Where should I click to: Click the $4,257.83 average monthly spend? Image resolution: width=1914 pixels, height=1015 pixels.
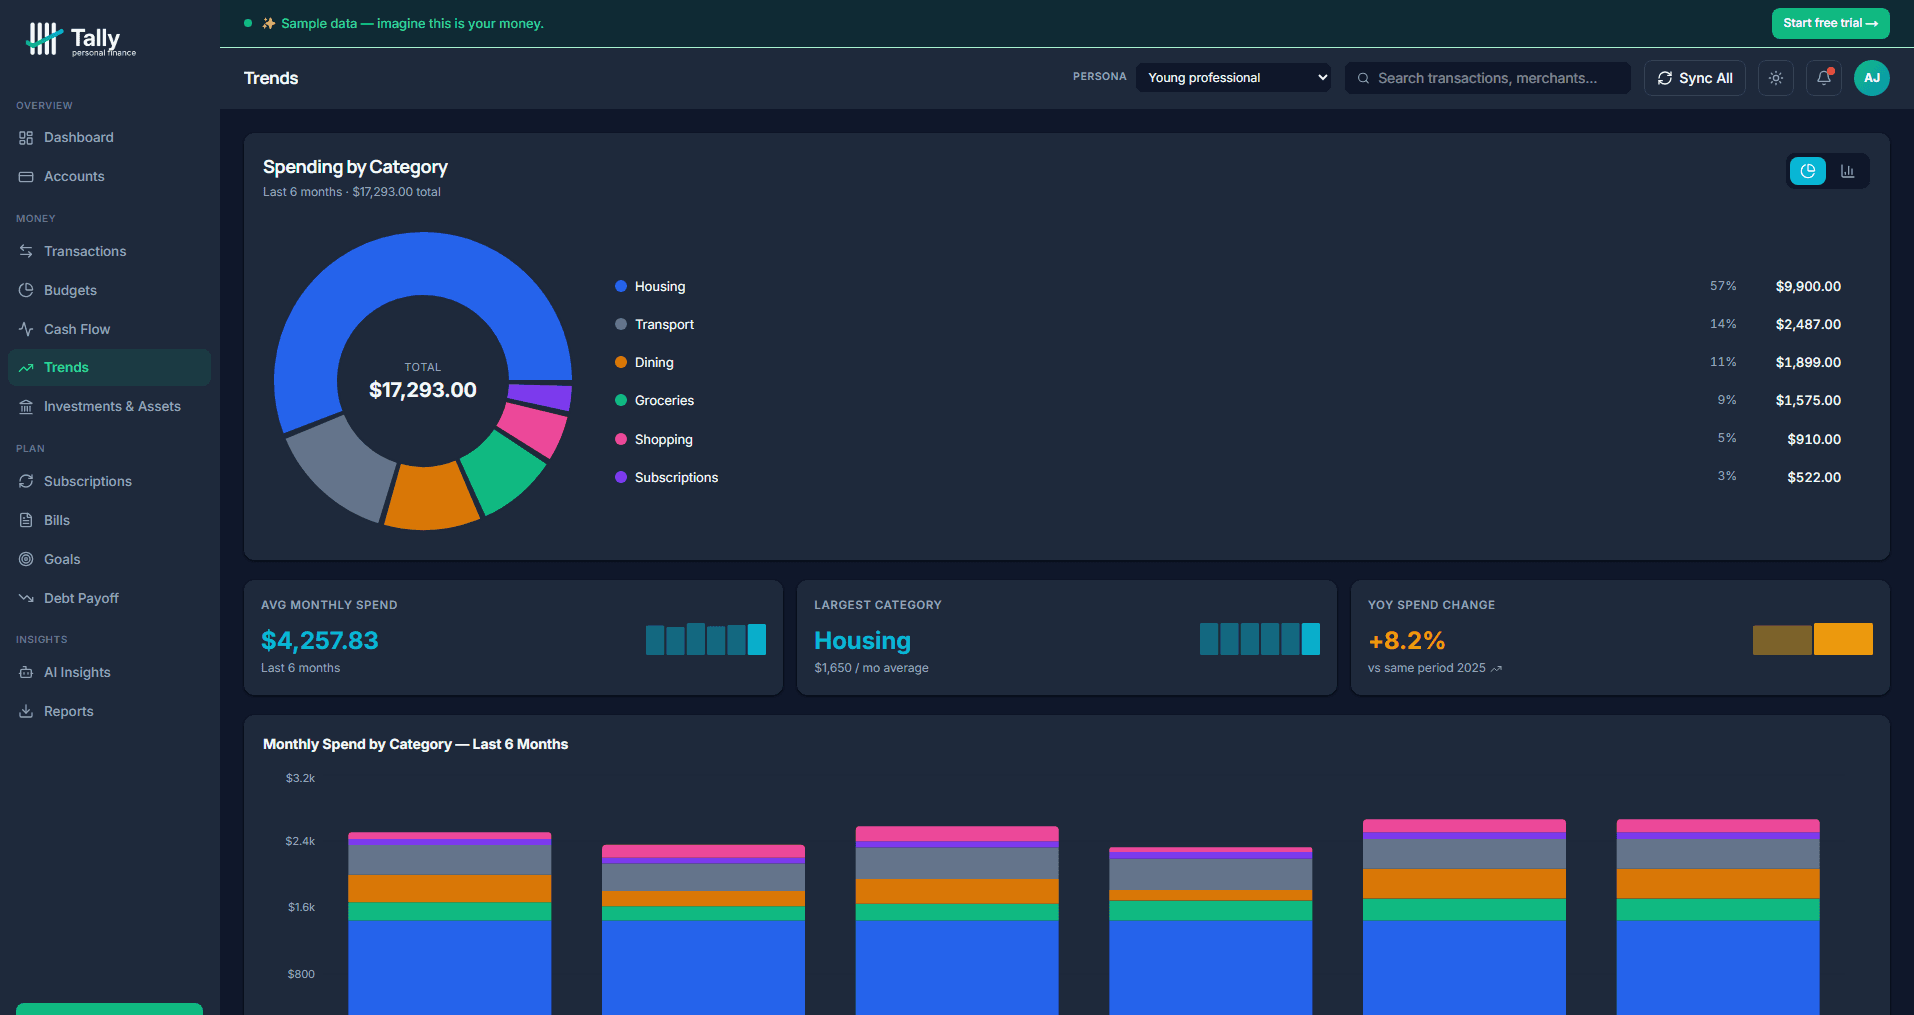(320, 640)
